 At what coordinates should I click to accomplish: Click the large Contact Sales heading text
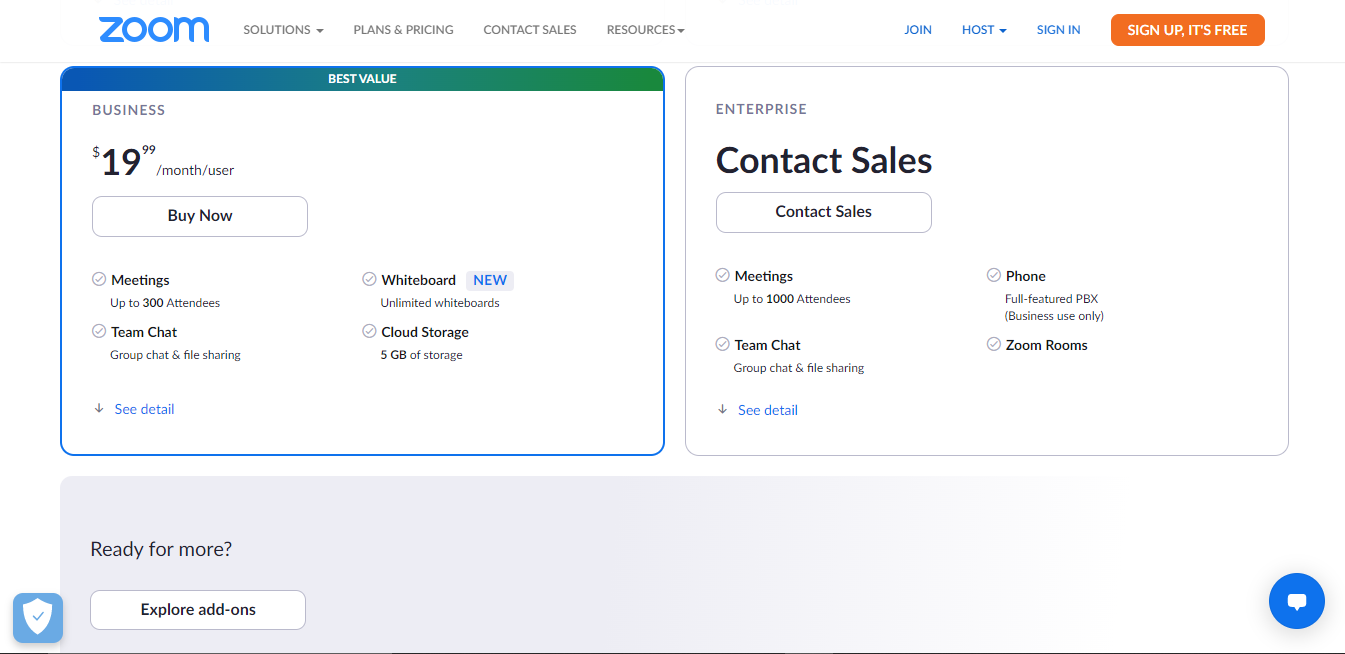824,160
